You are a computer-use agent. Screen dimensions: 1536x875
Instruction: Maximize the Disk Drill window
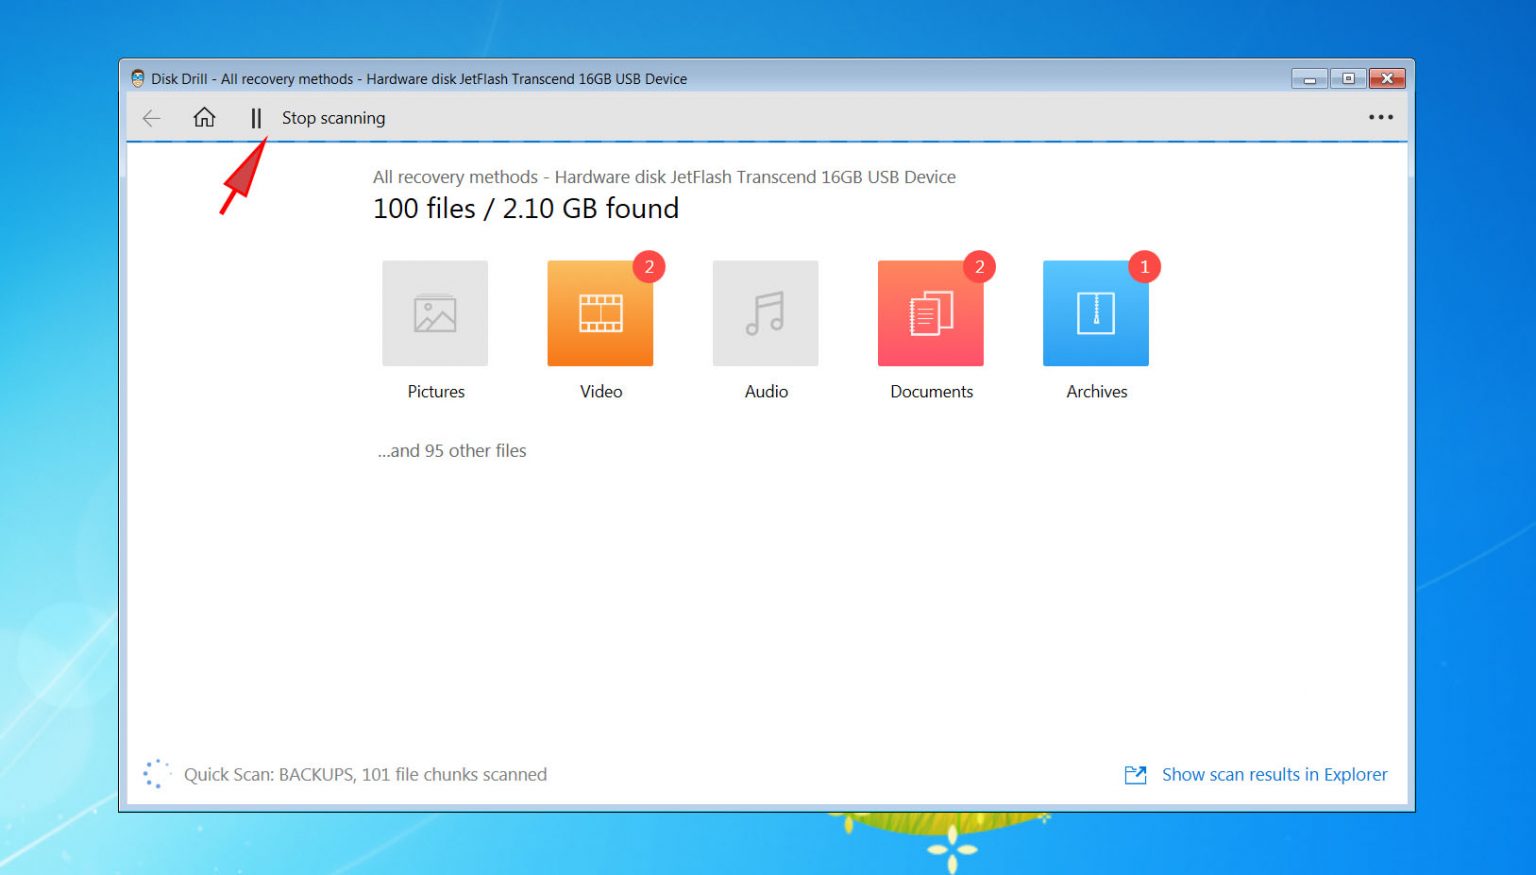pos(1348,79)
